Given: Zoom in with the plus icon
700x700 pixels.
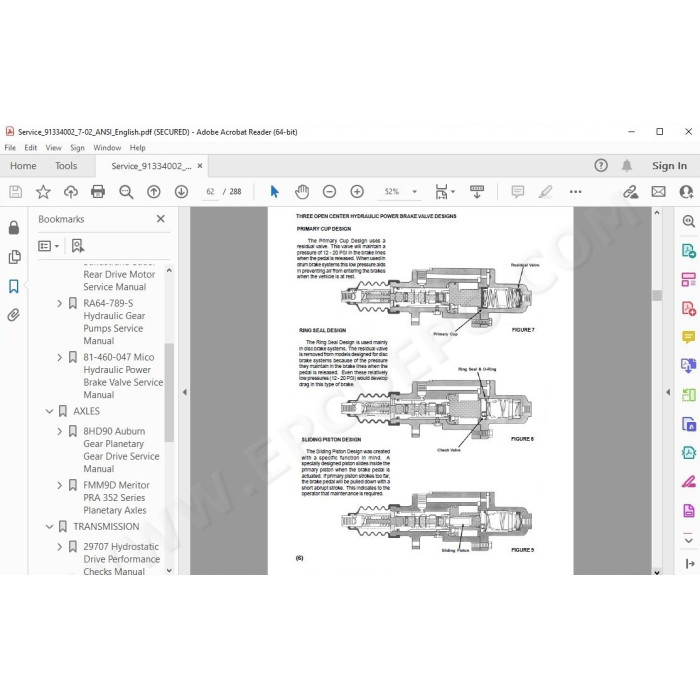Looking at the screenshot, I should [x=357, y=192].
